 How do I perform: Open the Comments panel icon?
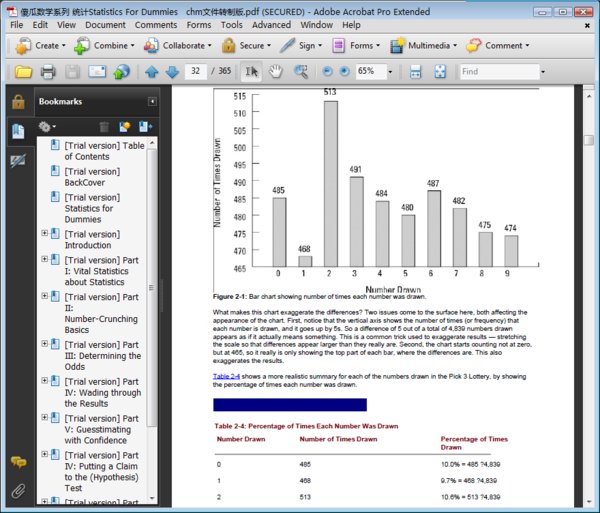(x=18, y=462)
